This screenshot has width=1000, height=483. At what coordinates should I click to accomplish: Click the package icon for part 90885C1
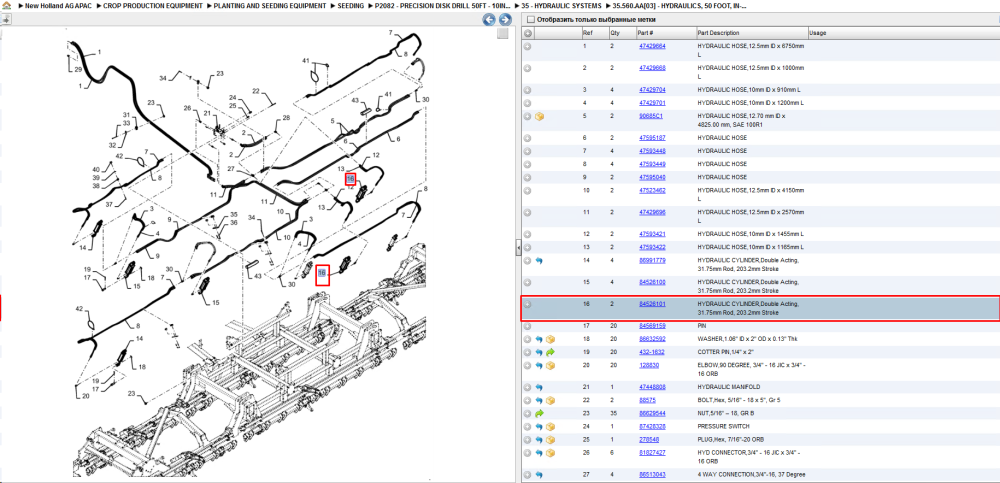click(540, 117)
